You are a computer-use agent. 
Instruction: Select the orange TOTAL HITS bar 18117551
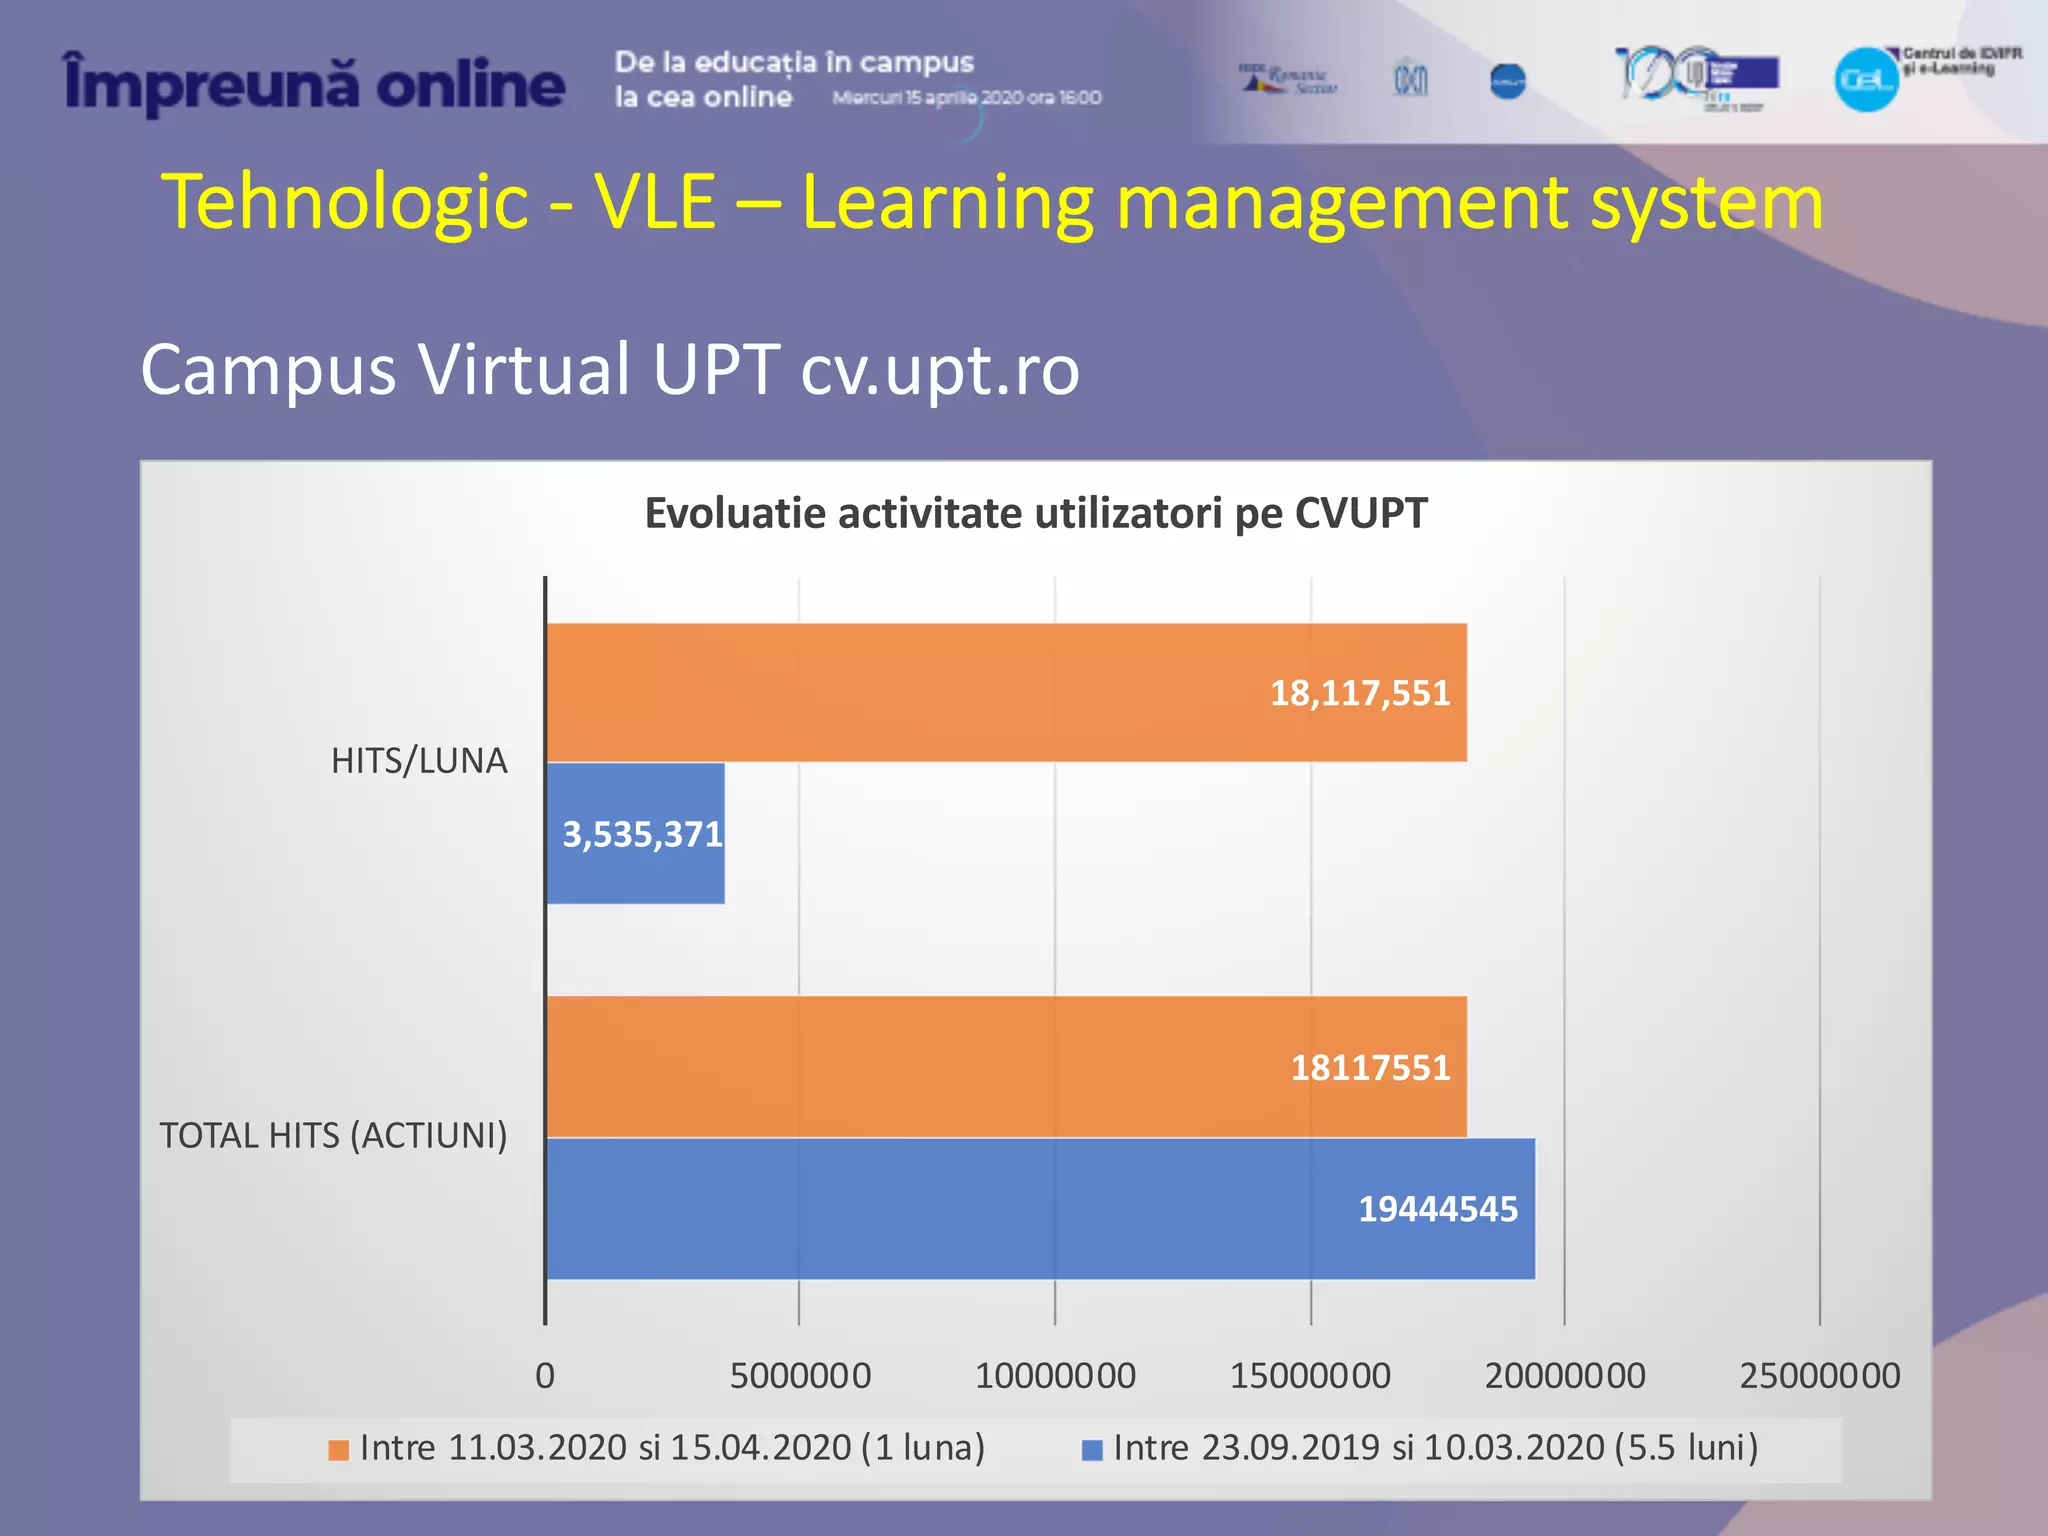[x=1006, y=1066]
